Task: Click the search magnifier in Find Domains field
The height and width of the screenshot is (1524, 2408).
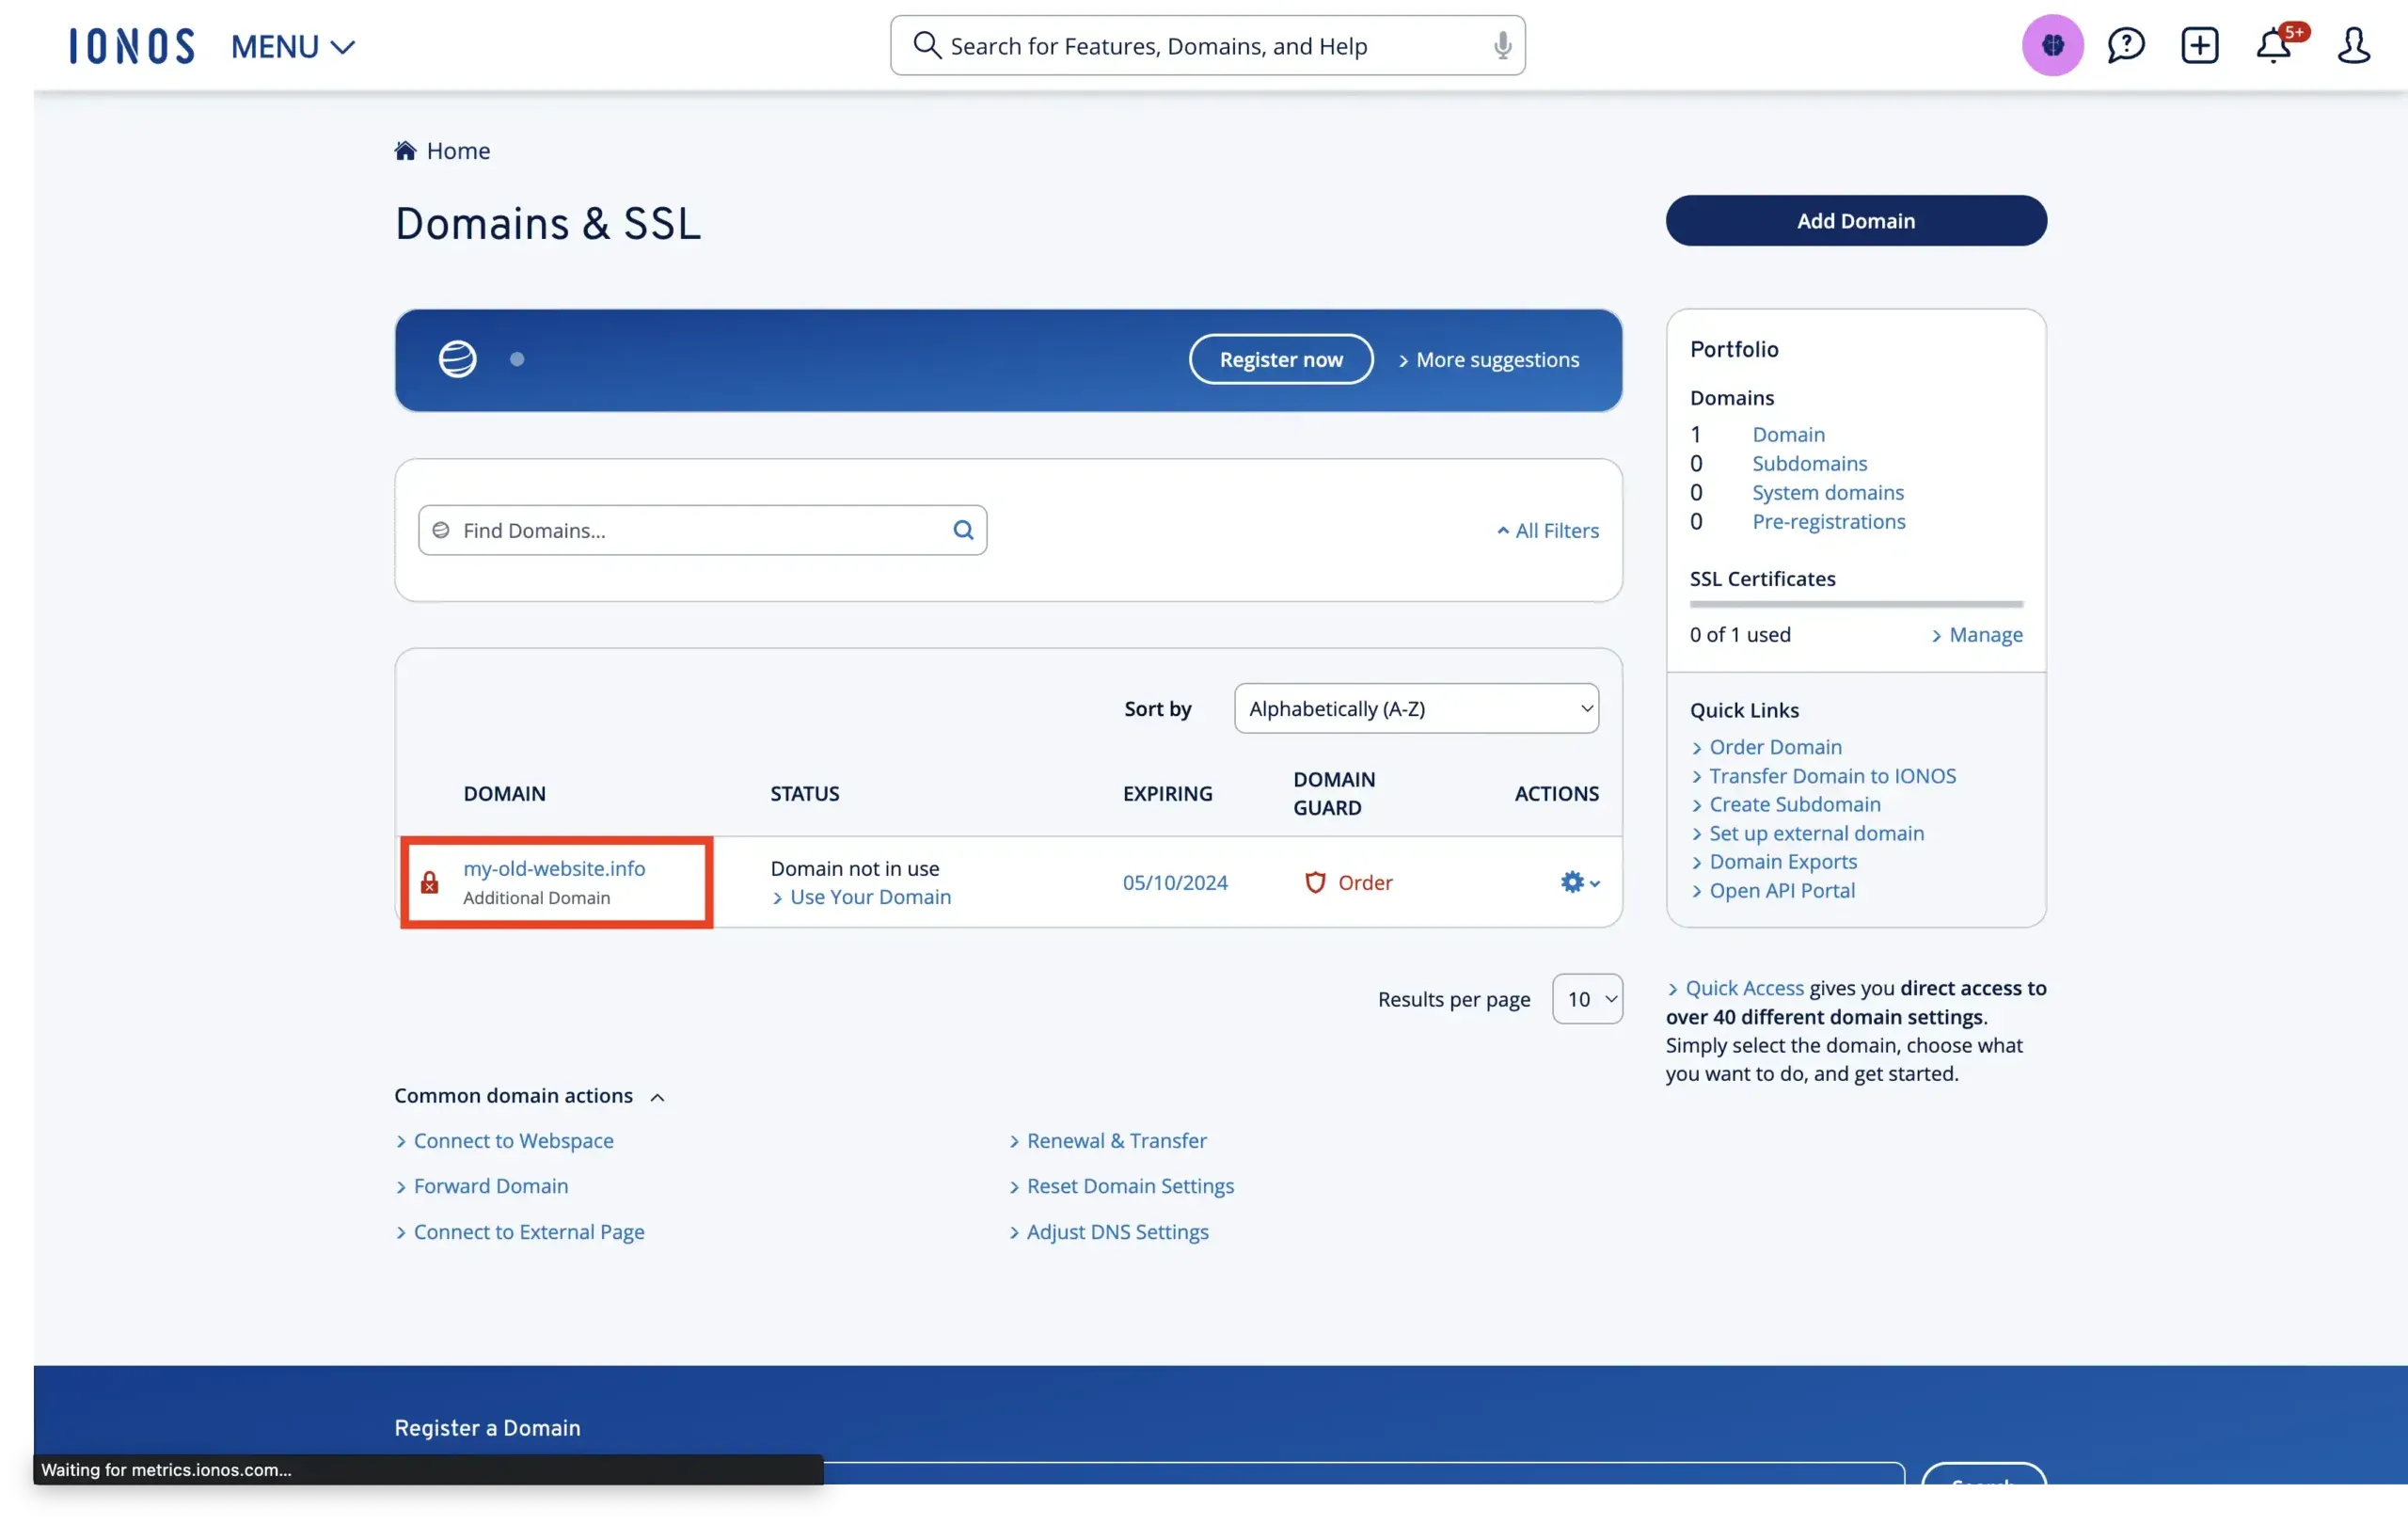Action: [963, 530]
